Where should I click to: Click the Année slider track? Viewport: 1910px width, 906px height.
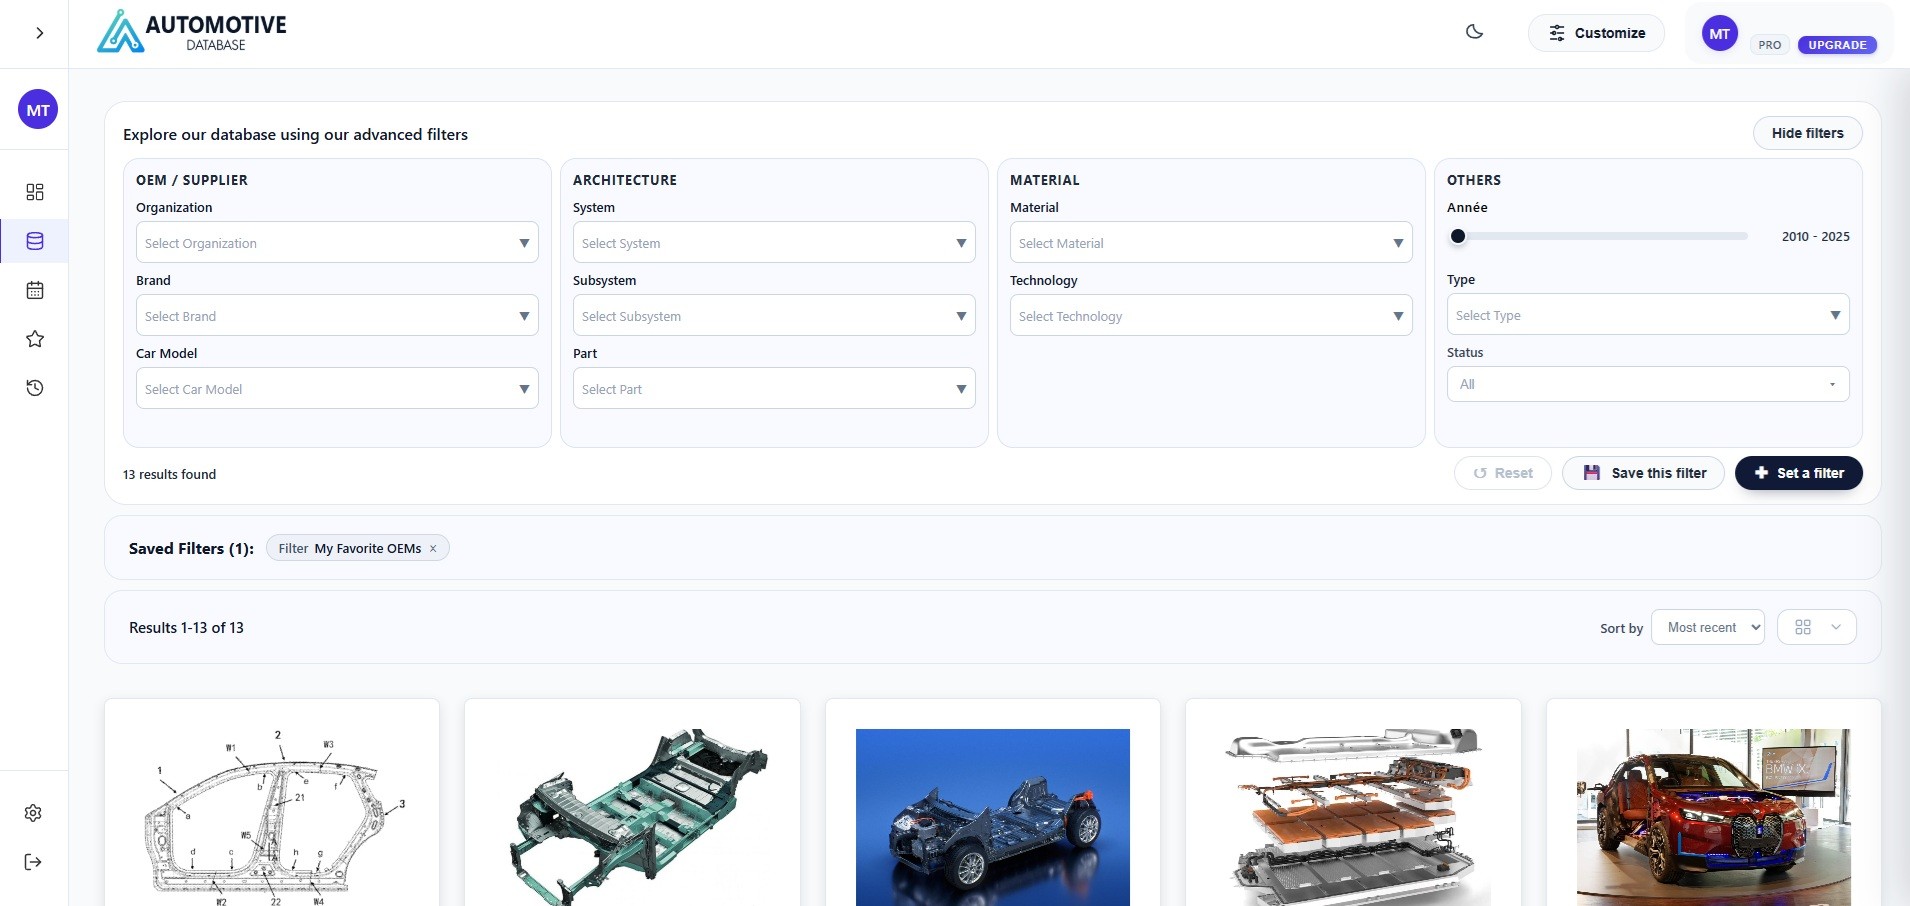tap(1600, 237)
